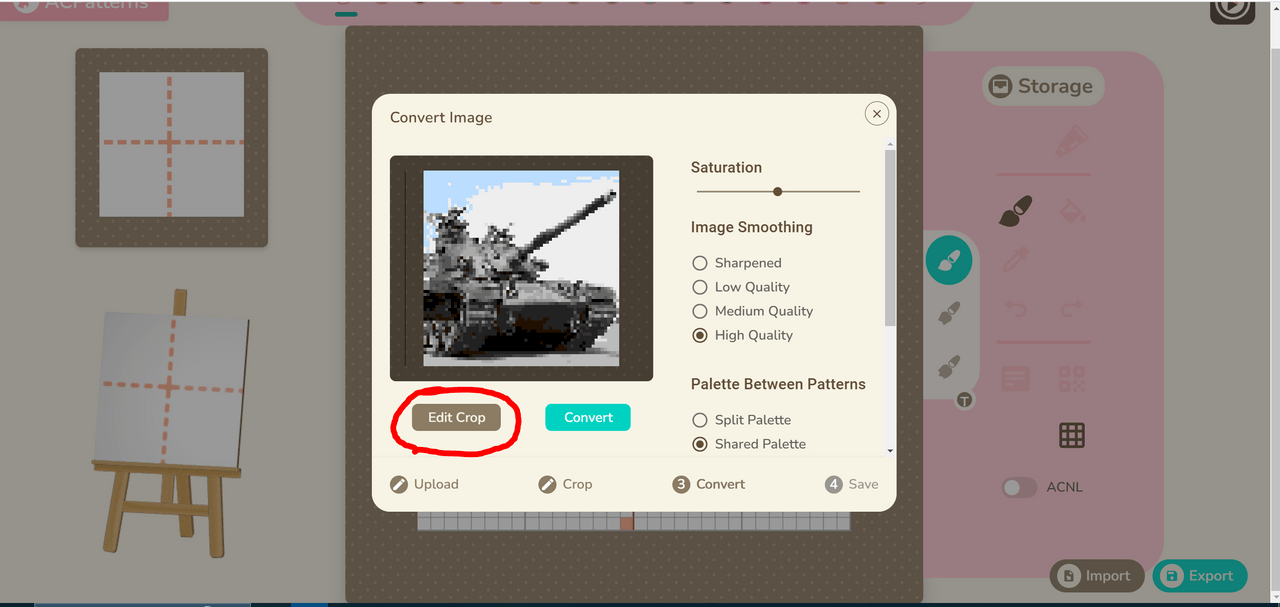This screenshot has width=1280, height=607.
Task: Click the tank image preview
Action: 521,268
